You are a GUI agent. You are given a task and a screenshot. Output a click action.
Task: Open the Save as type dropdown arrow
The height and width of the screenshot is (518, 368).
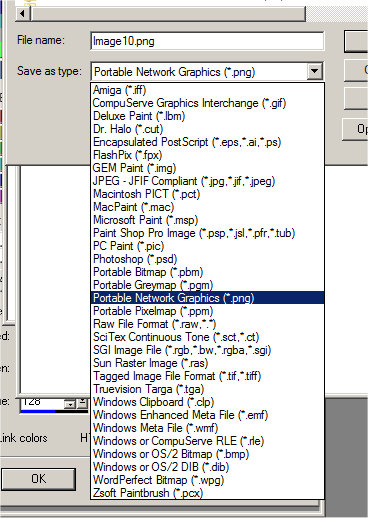click(x=314, y=71)
